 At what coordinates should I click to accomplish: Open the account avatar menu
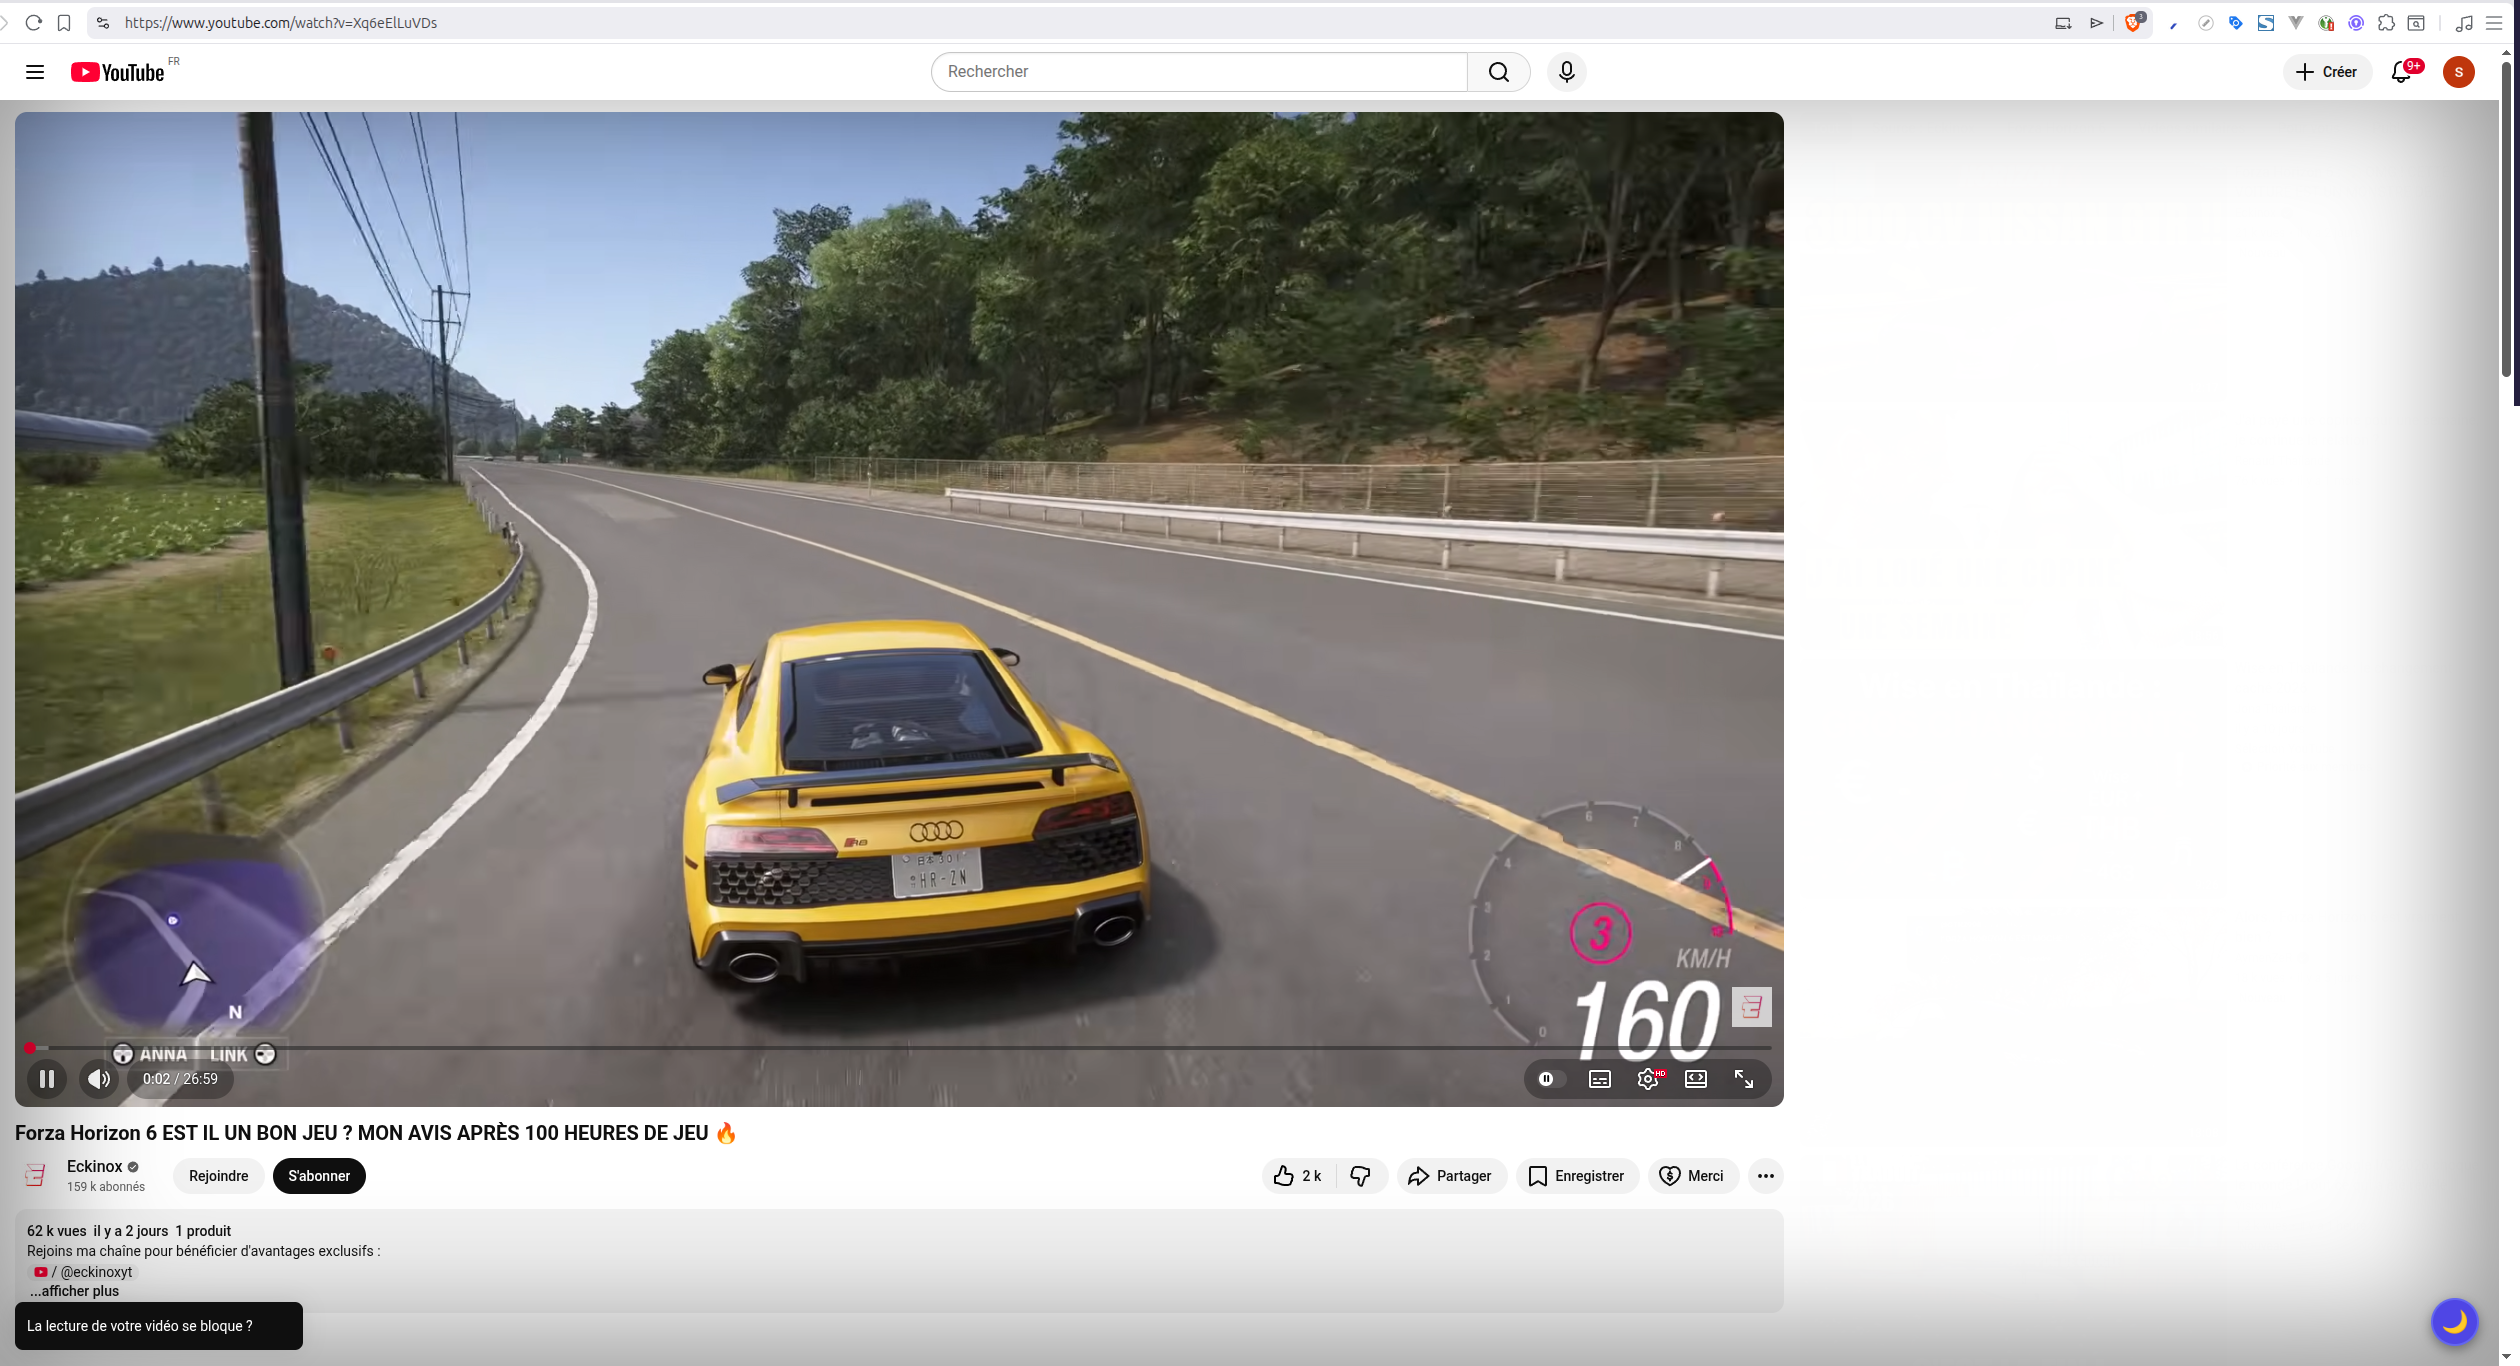pos(2458,72)
